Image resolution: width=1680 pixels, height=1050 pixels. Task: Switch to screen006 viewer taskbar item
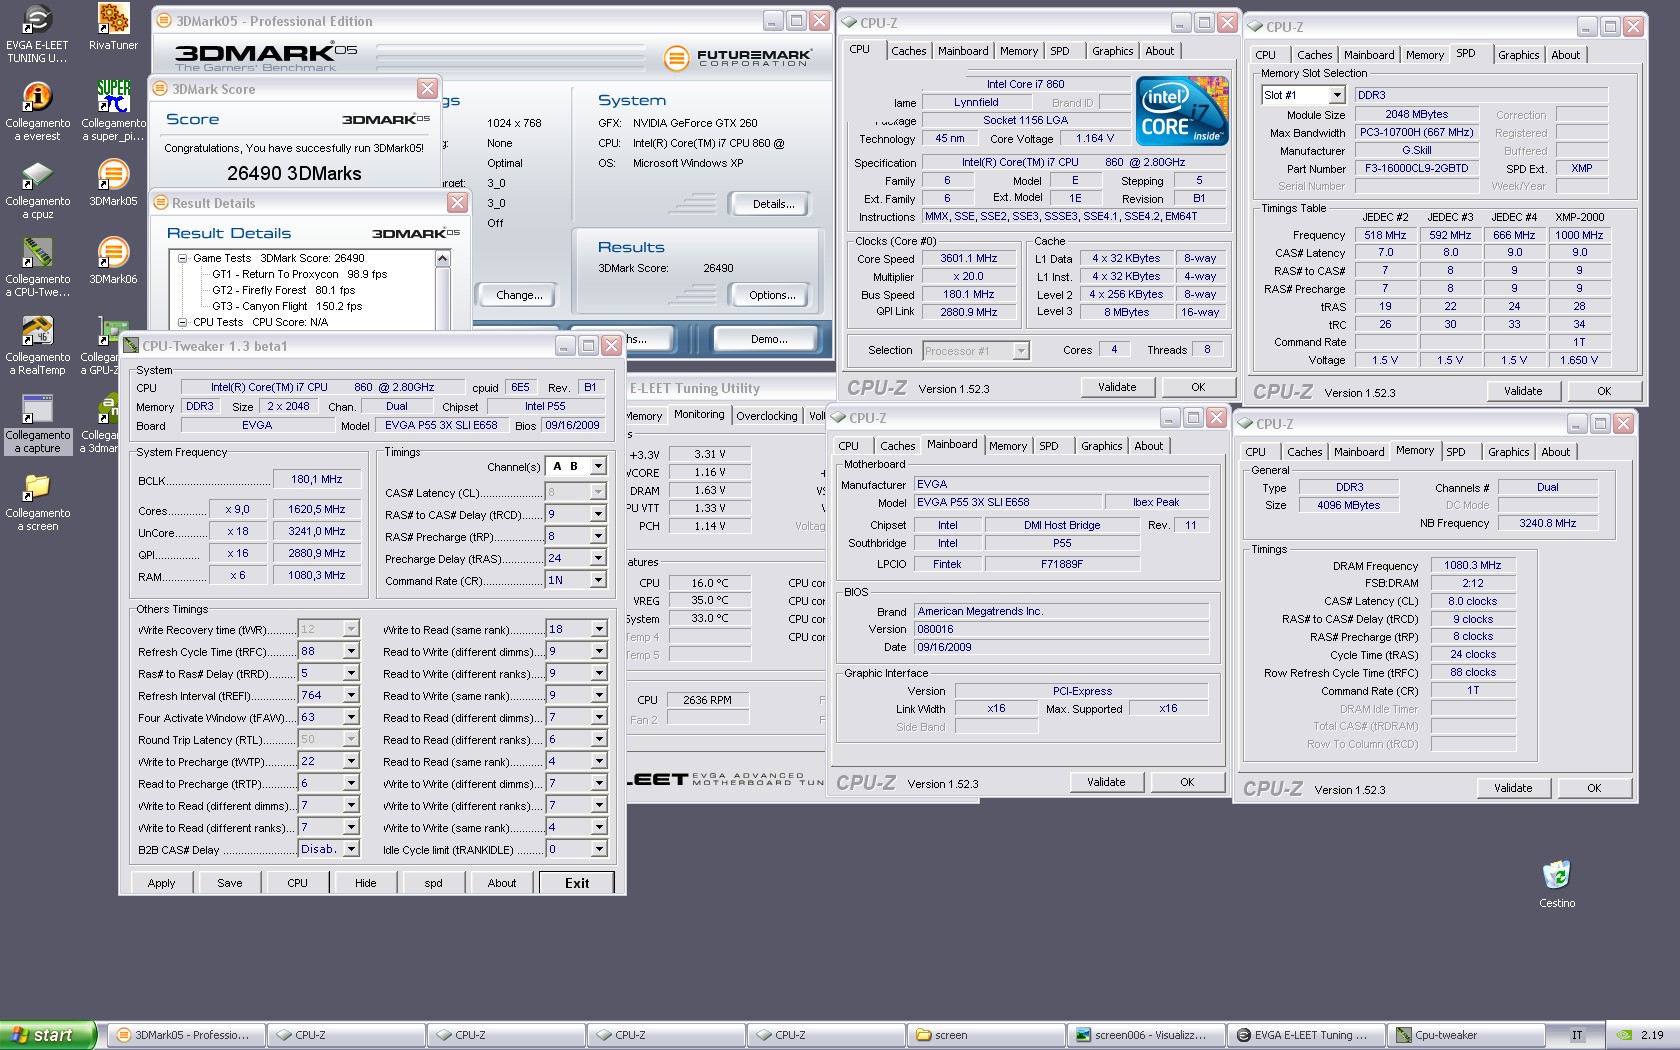[1145, 1035]
